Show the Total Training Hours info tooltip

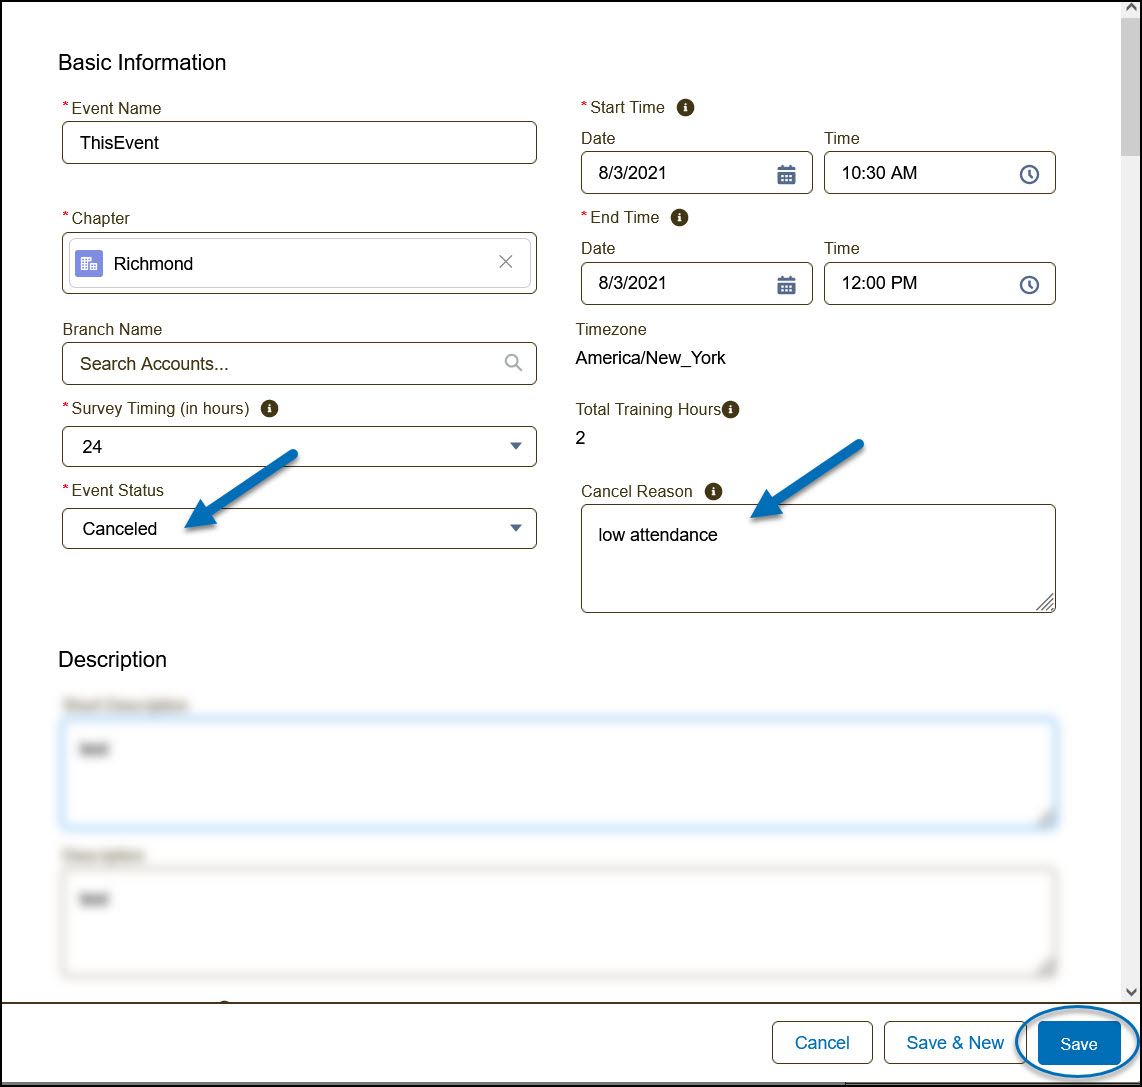(730, 409)
